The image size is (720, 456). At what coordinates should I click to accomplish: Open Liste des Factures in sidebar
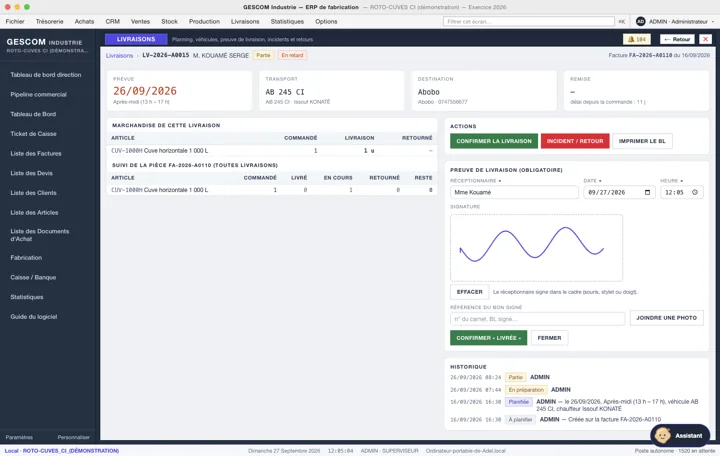(x=36, y=154)
